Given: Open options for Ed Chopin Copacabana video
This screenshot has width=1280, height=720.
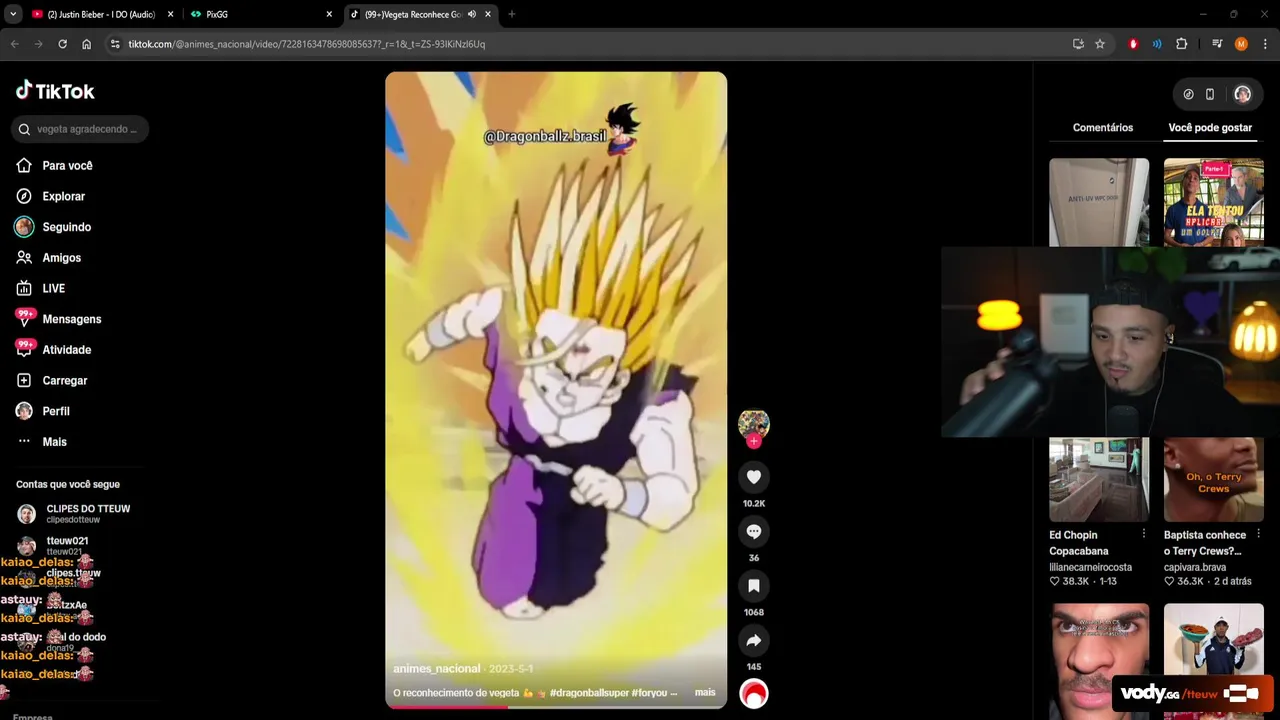Looking at the screenshot, I should tap(1144, 535).
